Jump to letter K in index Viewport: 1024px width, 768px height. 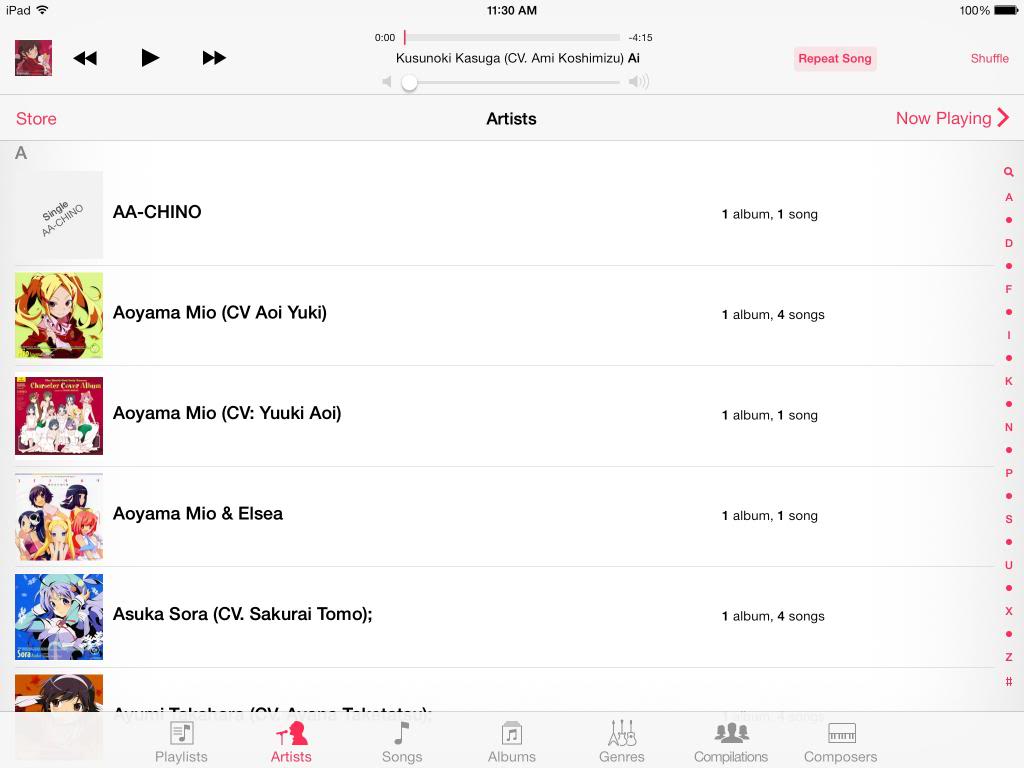tap(1009, 381)
